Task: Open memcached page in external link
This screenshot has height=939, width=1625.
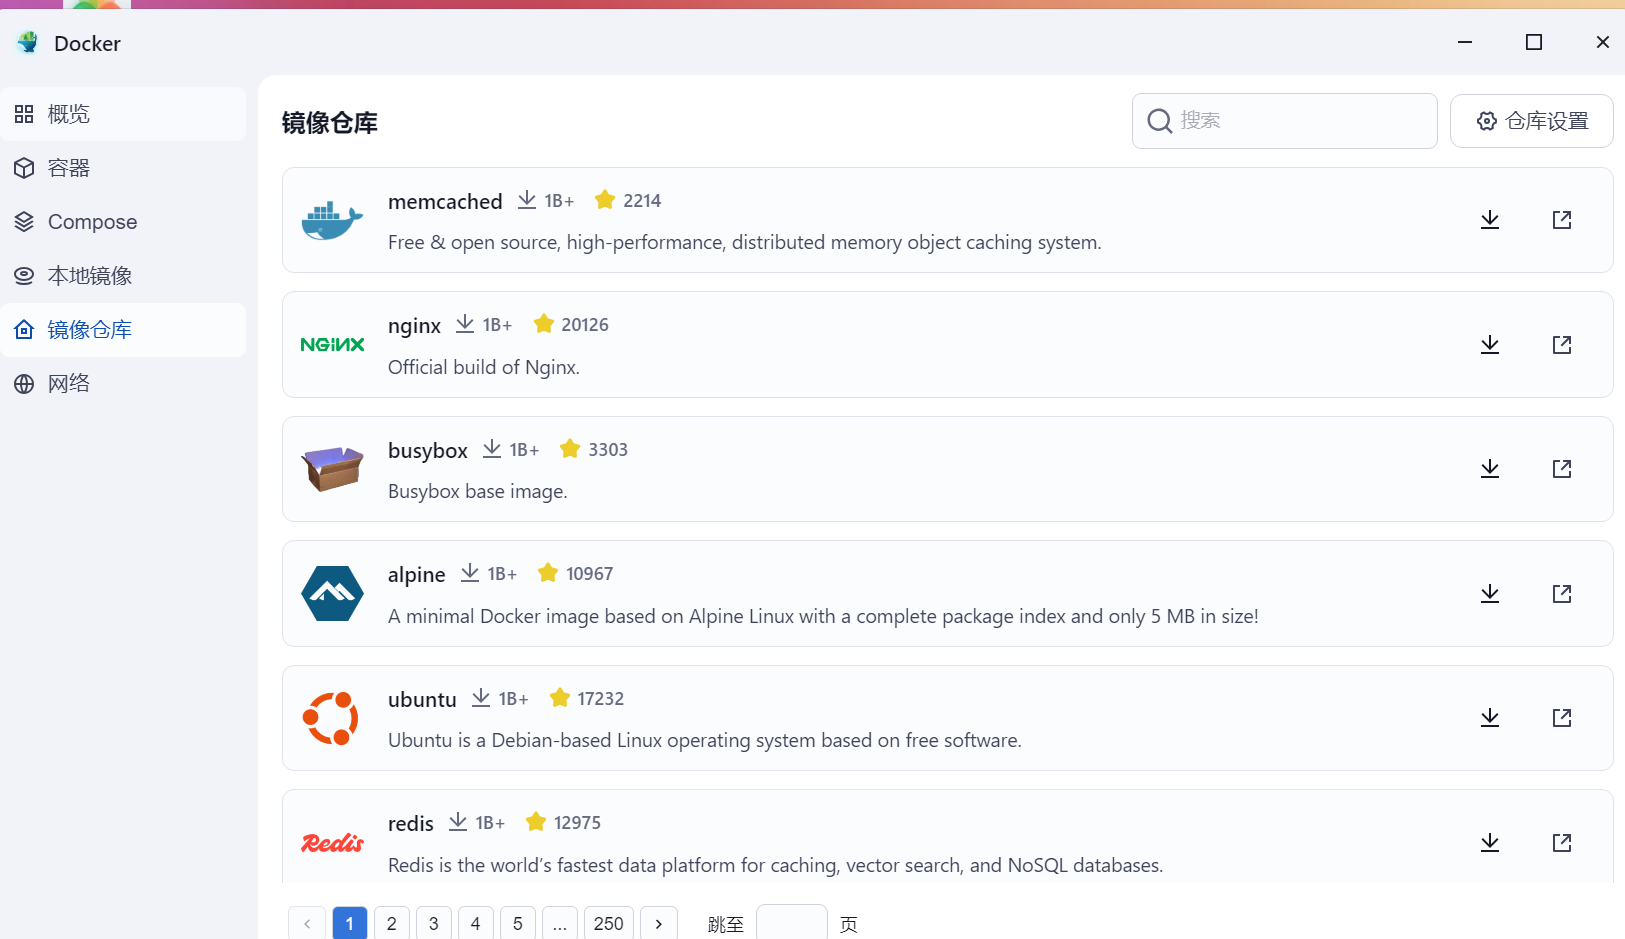Action: (1562, 220)
